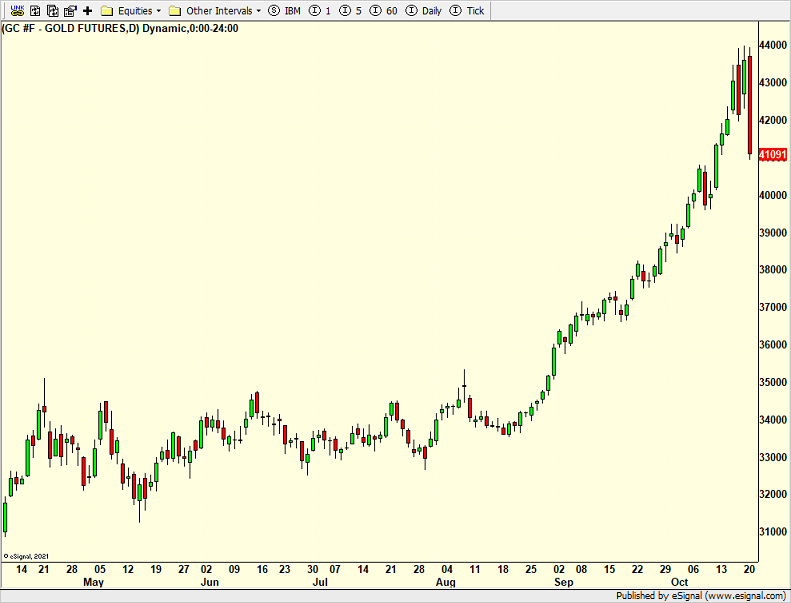Click the 40000 level on price axis
791x603 pixels.
(773, 195)
